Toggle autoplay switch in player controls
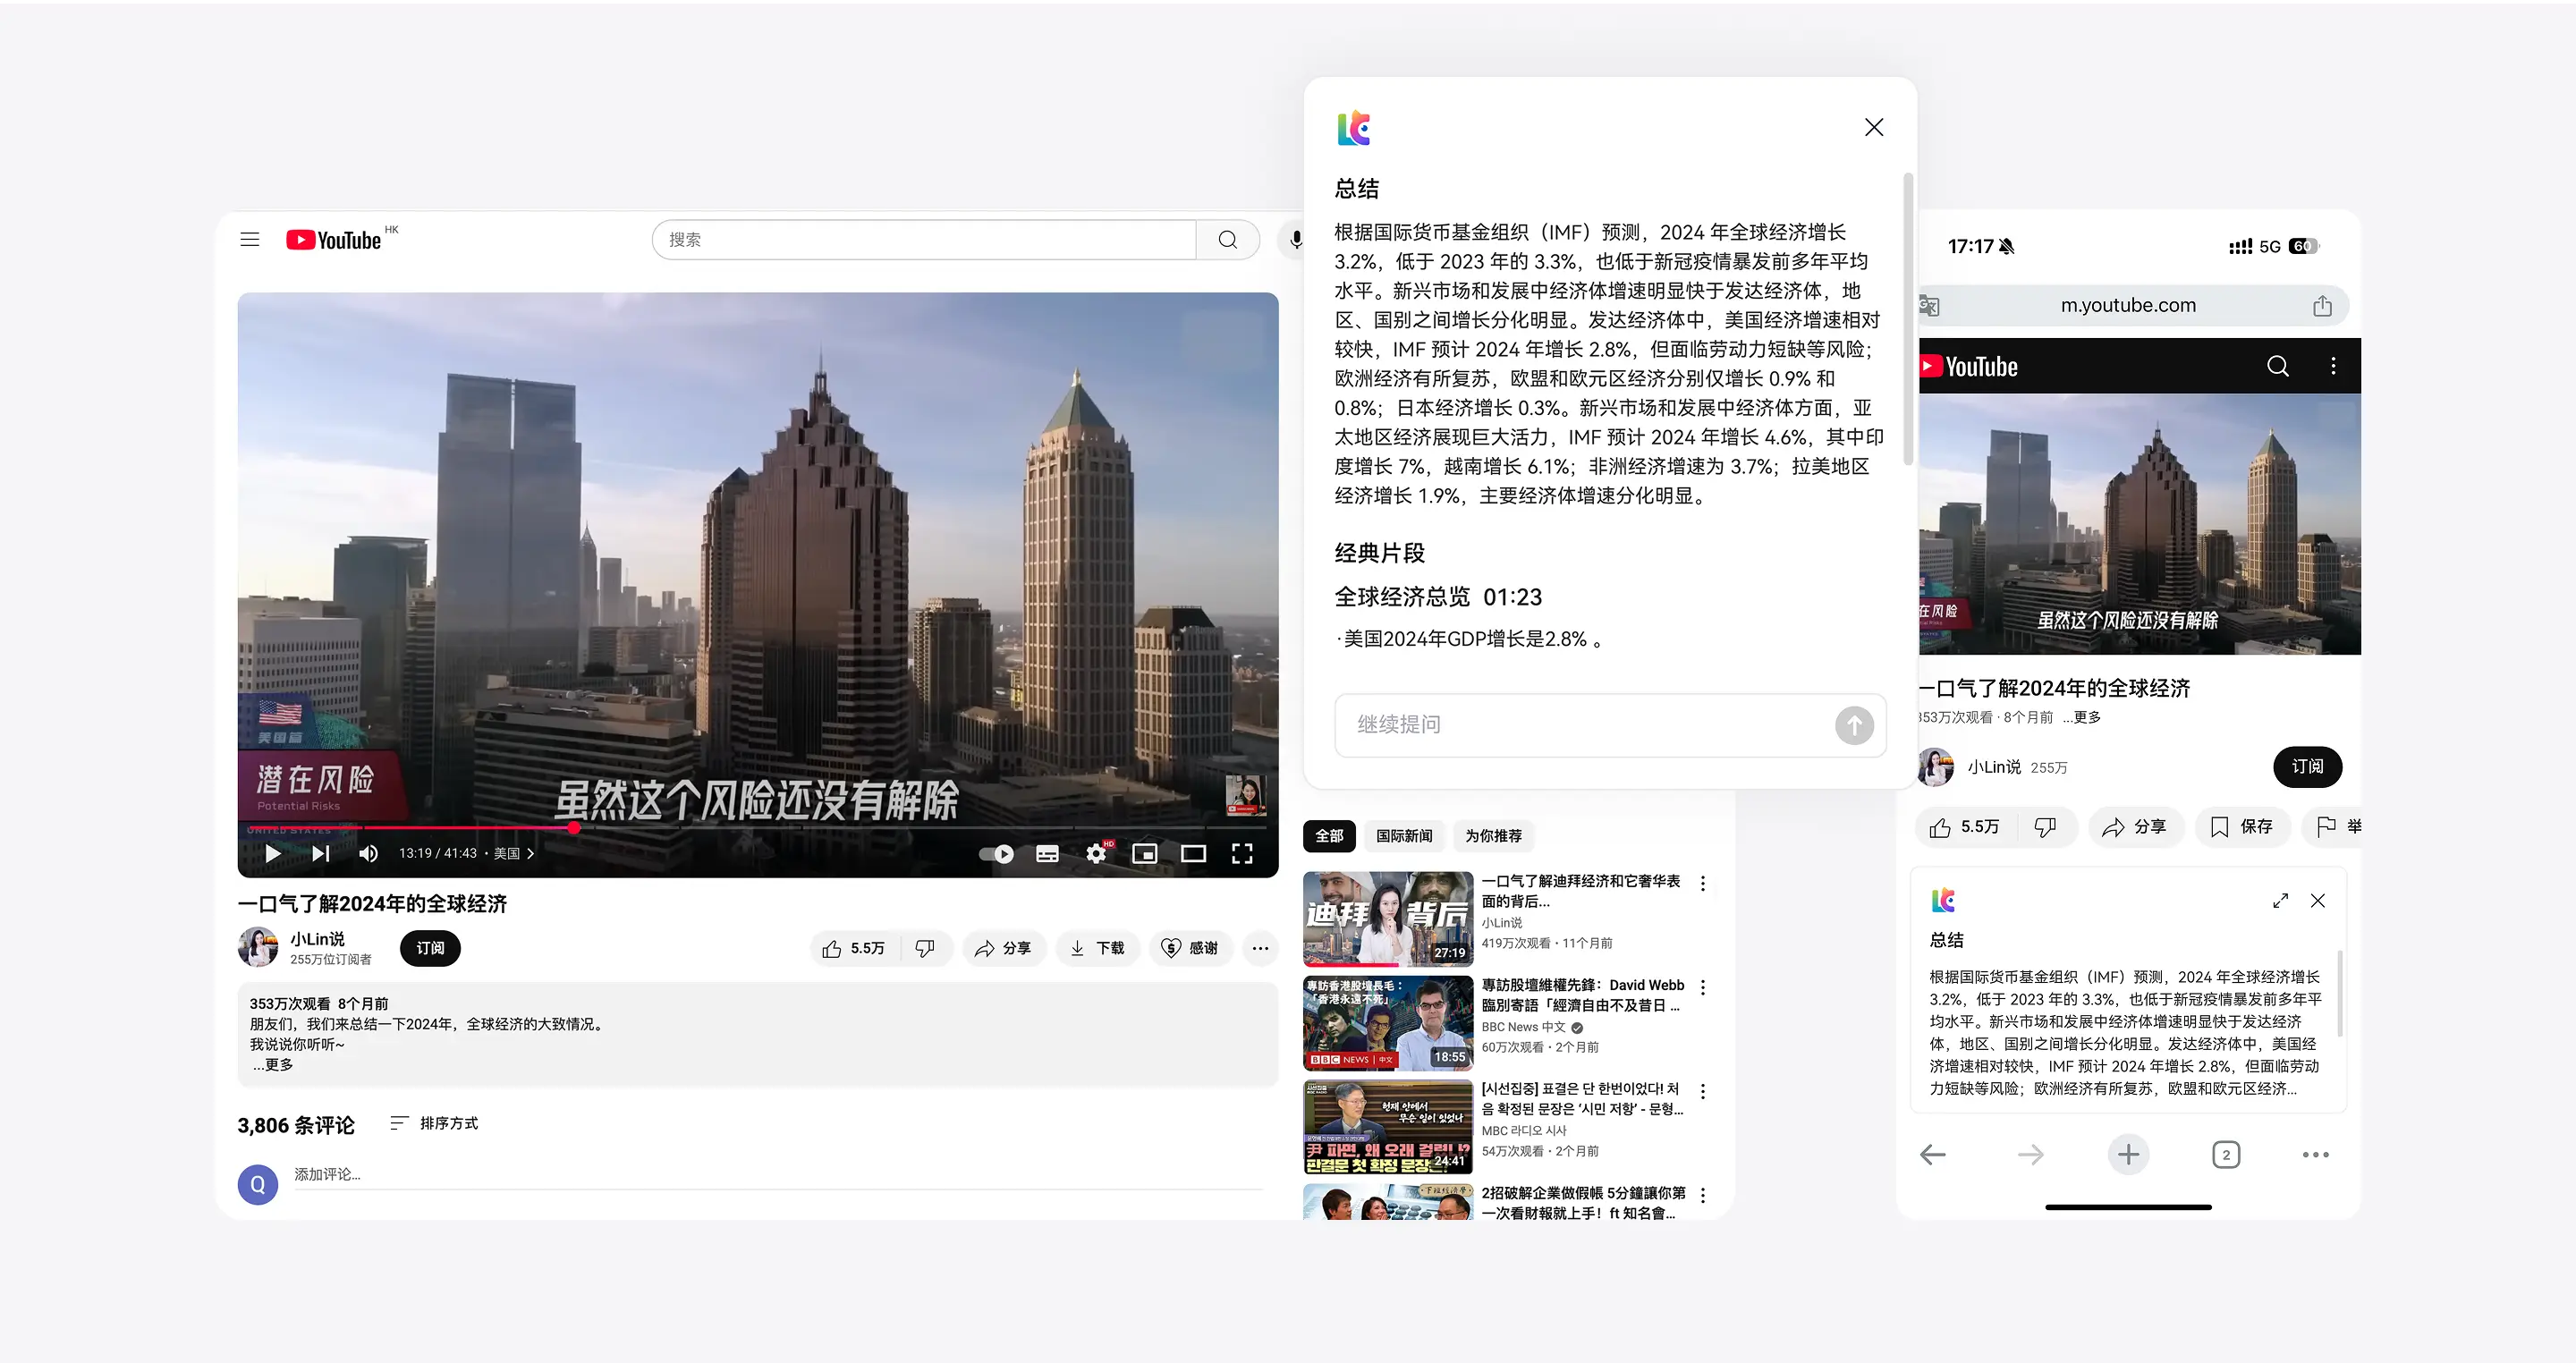The image size is (2576, 1363). [996, 853]
